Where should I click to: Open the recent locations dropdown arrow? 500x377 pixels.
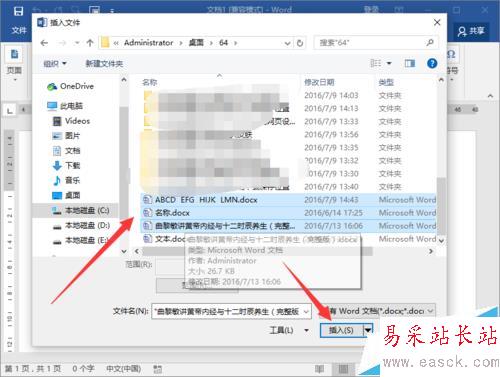(x=77, y=43)
